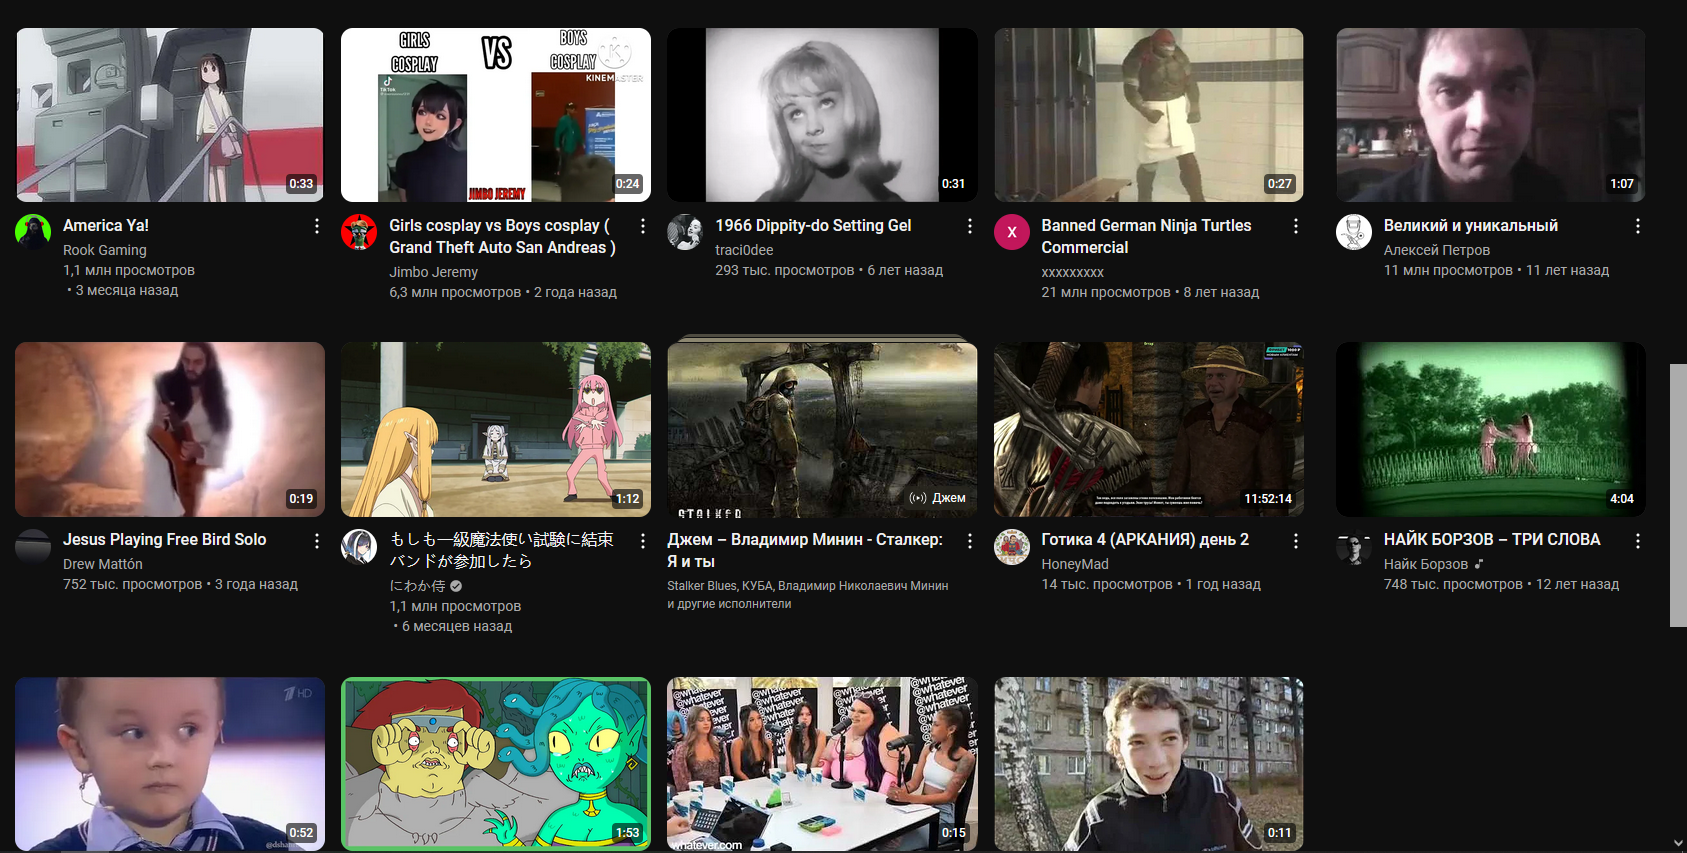Open the Stalker Джем mix thumbnail
This screenshot has height=853, width=1687.
point(822,429)
